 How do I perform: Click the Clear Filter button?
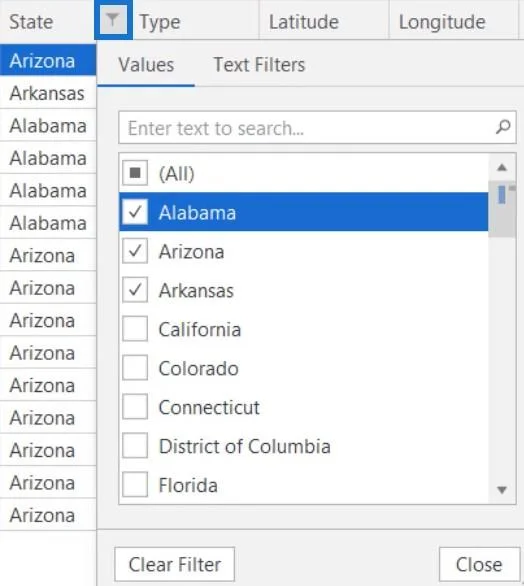175,564
